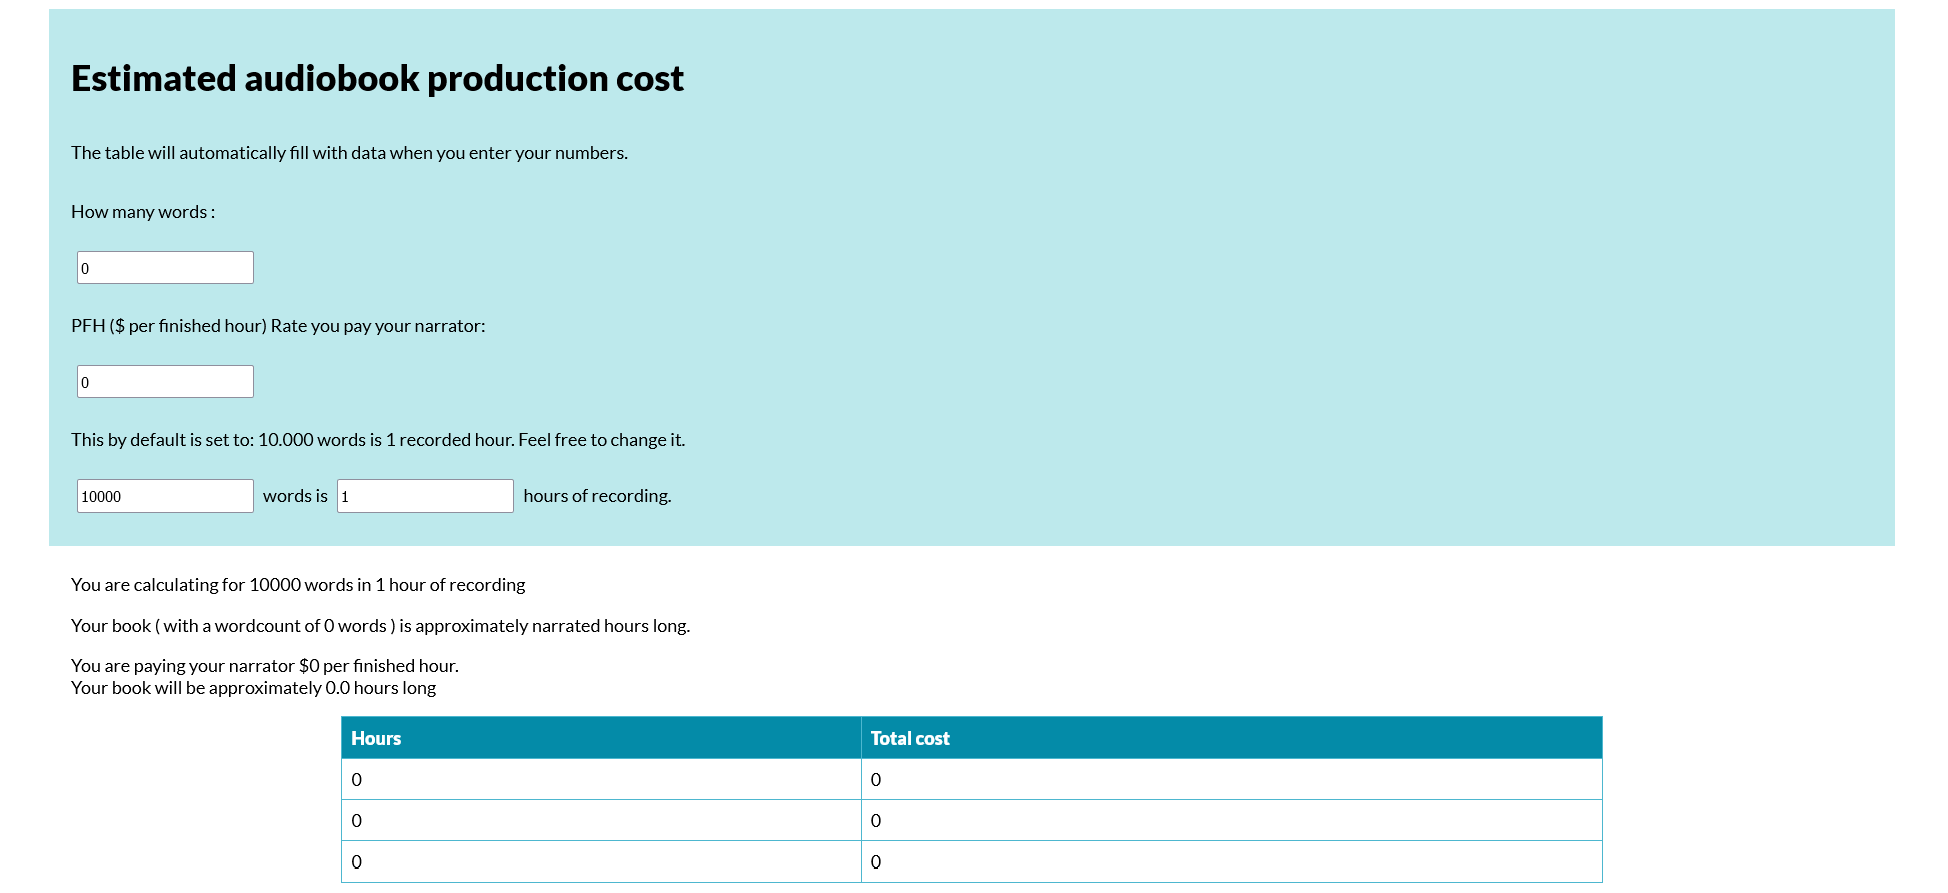
Task: Focus the PFH narrator rate input field
Action: coord(165,382)
